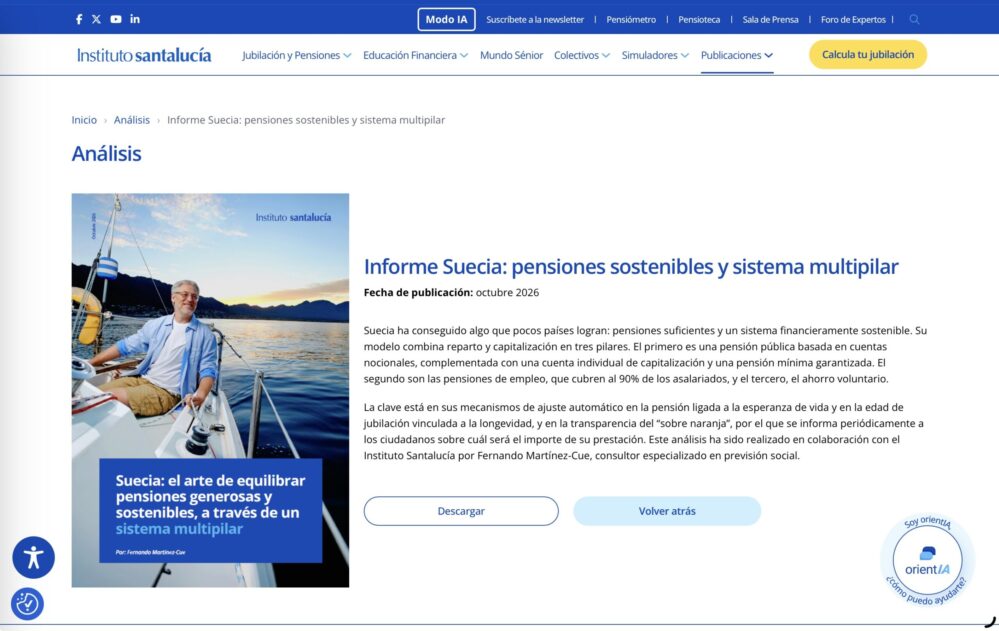The width and height of the screenshot is (999, 631).
Task: Click Suscríbete a la newsletter link
Action: tap(535, 20)
